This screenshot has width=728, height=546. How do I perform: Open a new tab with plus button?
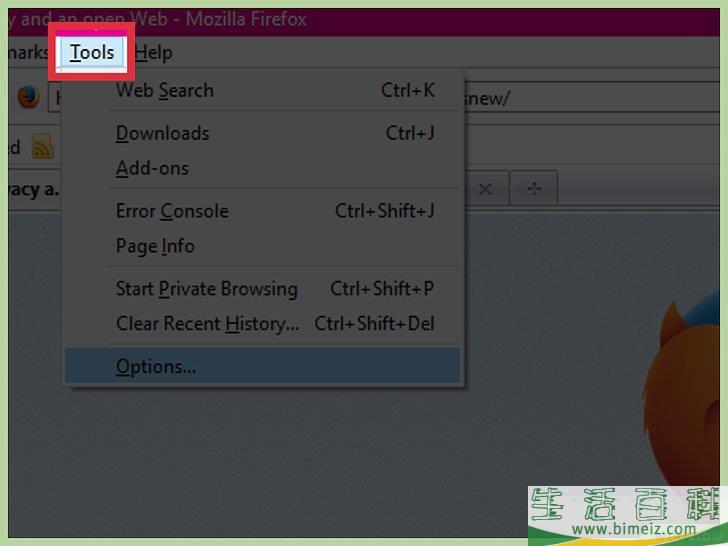(534, 188)
